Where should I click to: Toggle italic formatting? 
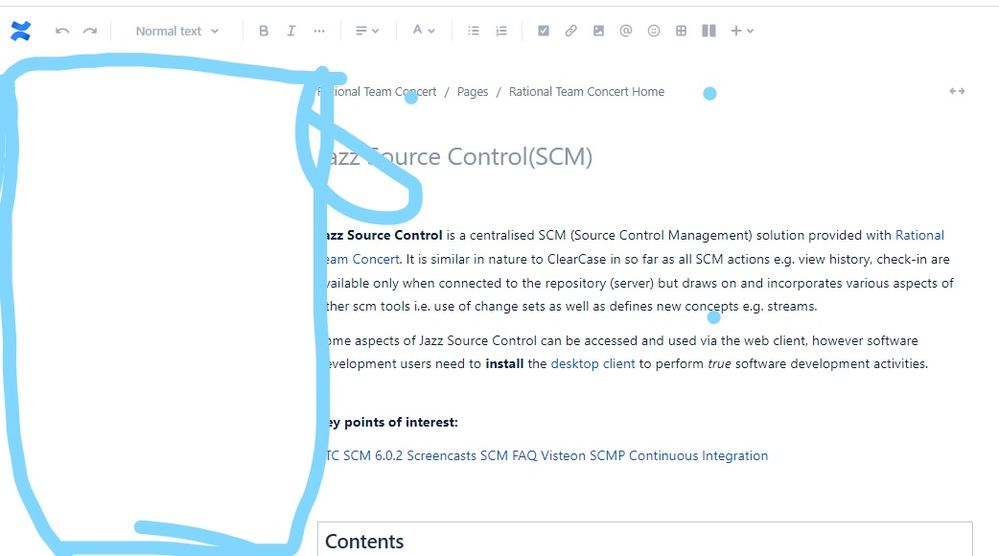point(291,31)
